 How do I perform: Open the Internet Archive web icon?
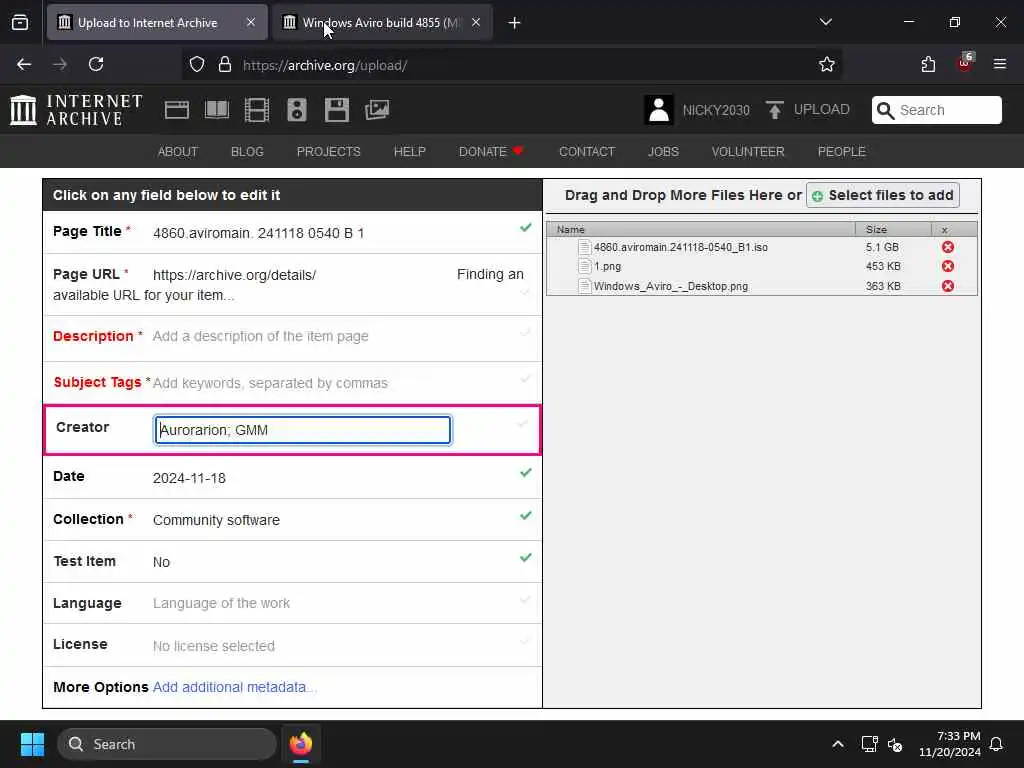[x=176, y=110]
